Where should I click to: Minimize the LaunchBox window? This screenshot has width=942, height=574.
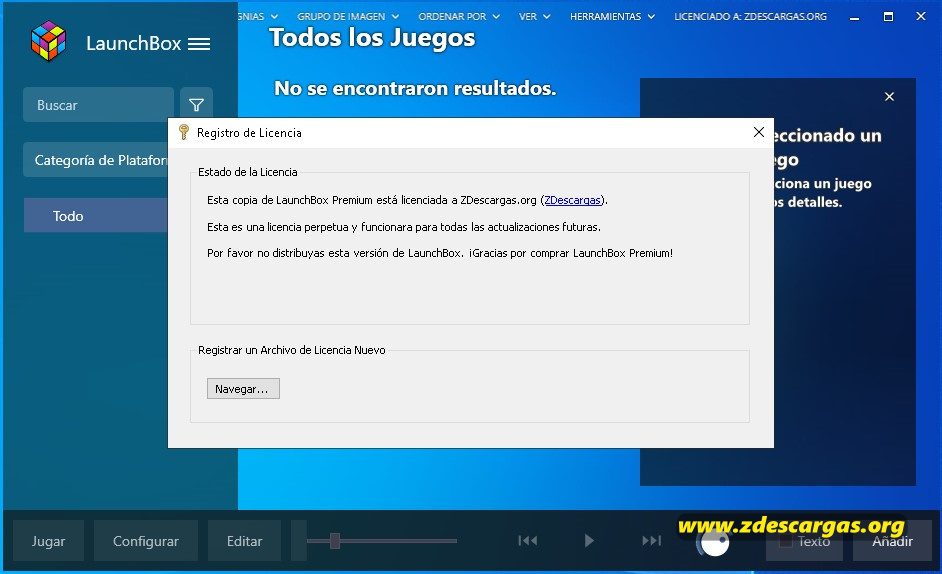[854, 17]
